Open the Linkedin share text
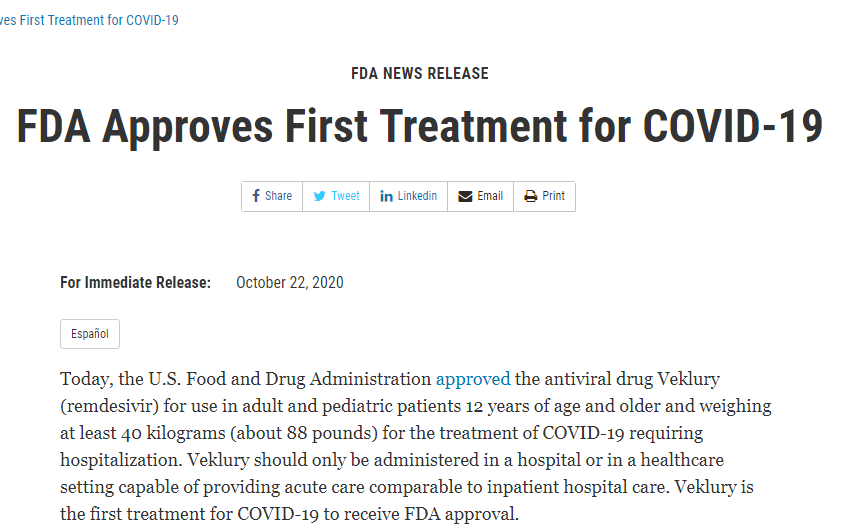Screen dimensions: 847x529 (x=417, y=196)
